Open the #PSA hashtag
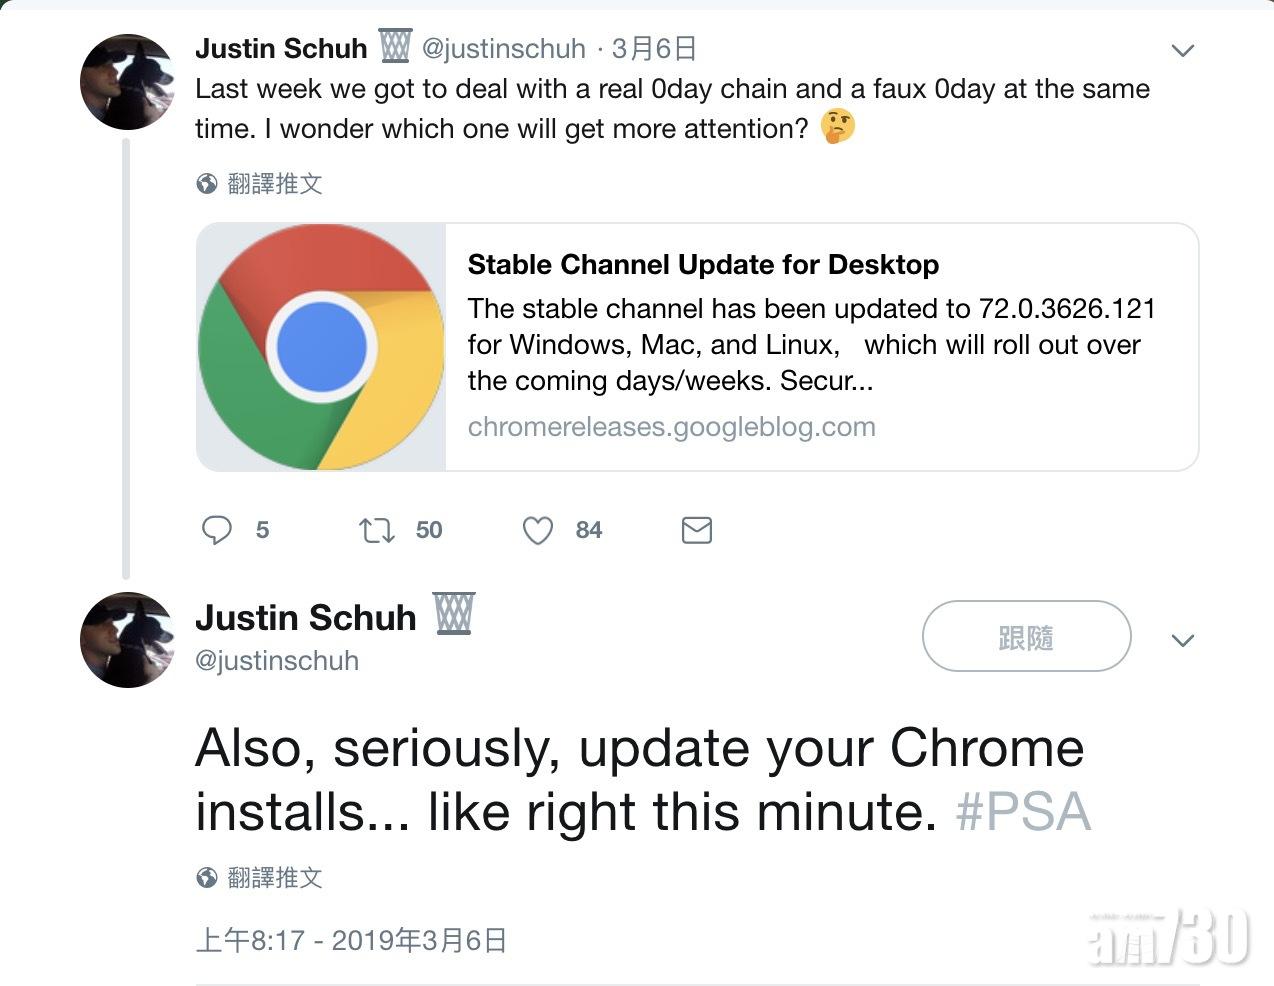 pyautogui.click(x=1023, y=812)
